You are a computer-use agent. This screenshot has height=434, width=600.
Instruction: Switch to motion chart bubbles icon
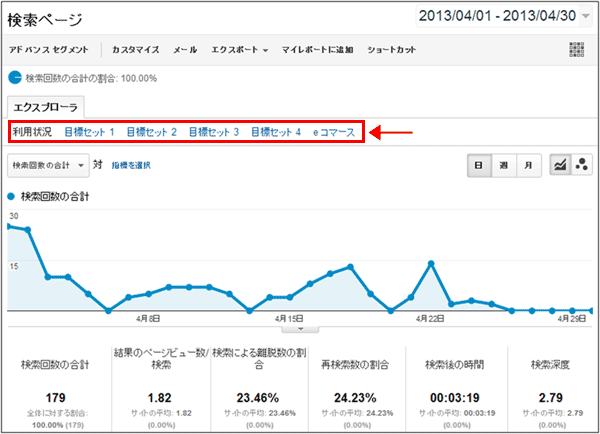click(581, 165)
